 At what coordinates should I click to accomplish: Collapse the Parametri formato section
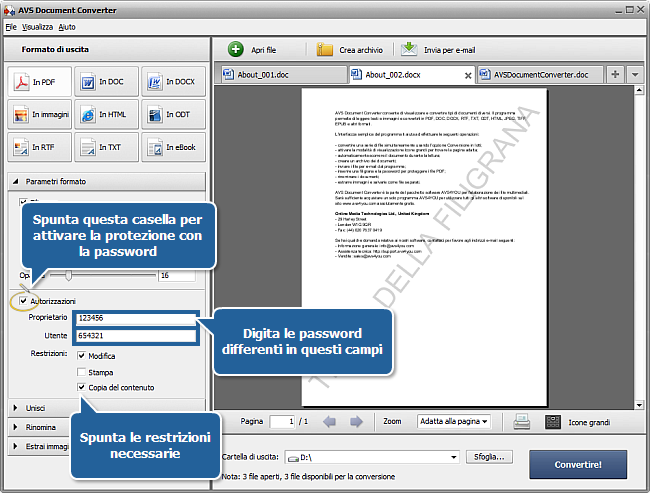tap(16, 181)
